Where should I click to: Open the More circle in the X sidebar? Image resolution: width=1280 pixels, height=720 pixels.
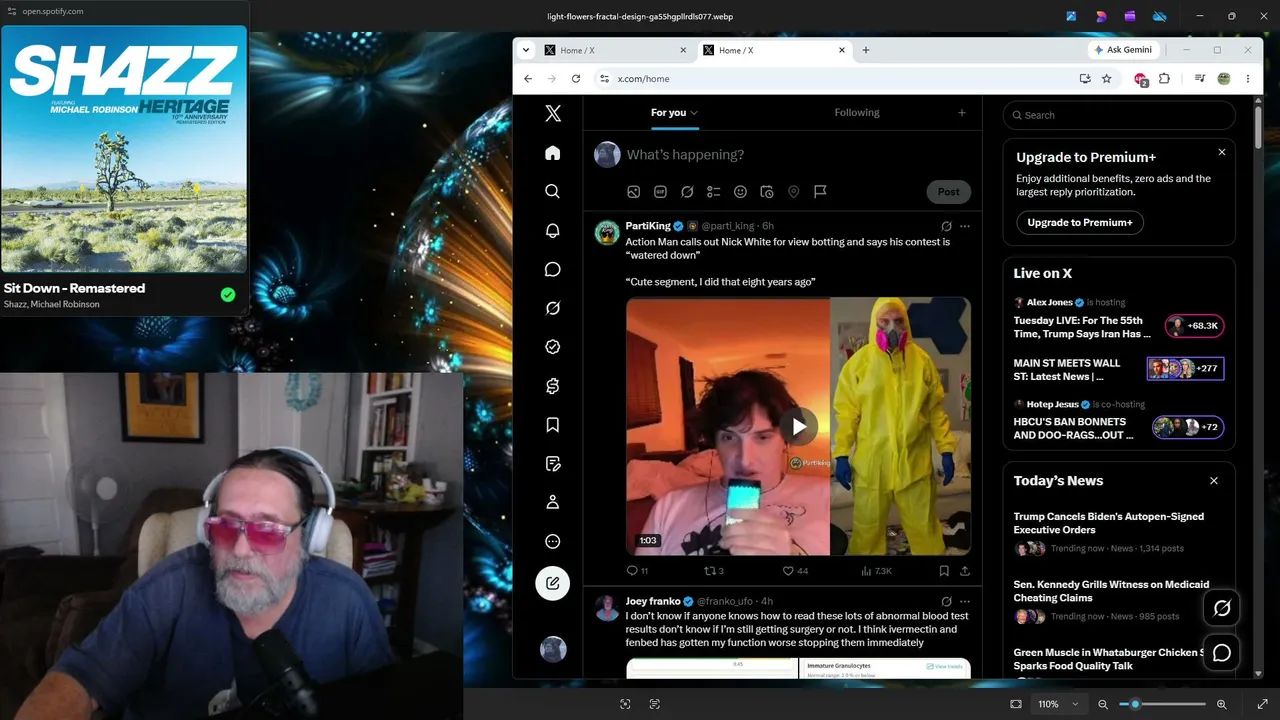553,541
